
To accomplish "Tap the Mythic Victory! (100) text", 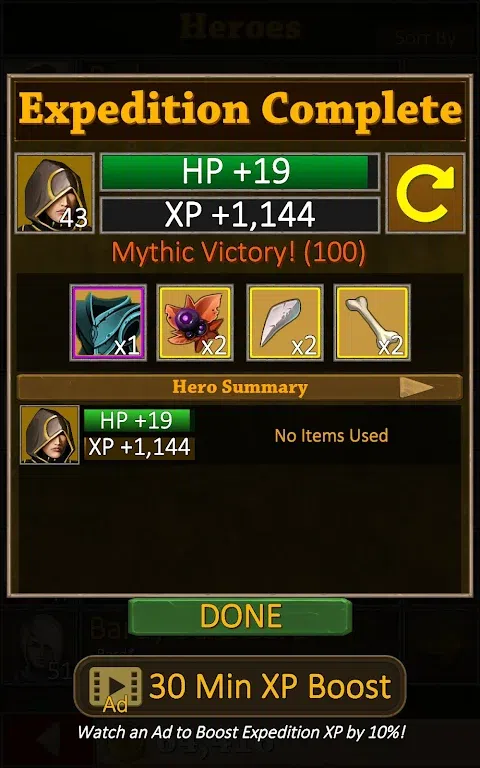I will click(239, 253).
